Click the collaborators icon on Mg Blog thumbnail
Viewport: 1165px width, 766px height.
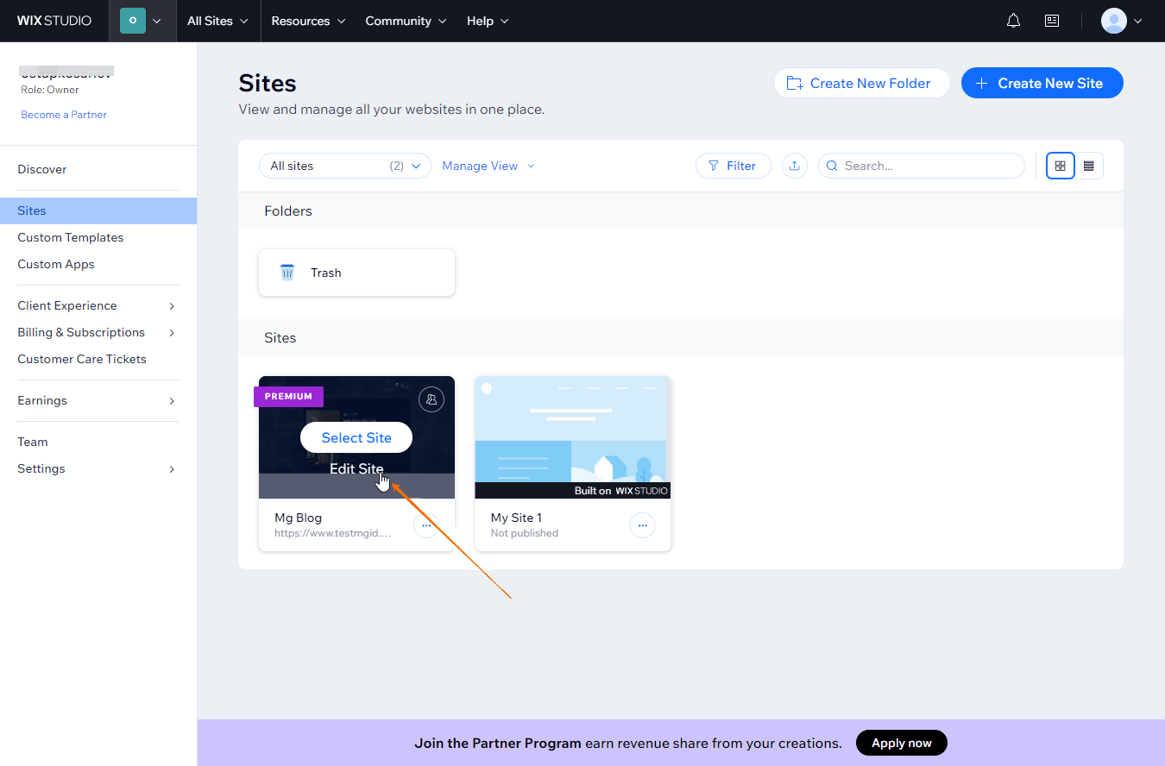click(431, 399)
